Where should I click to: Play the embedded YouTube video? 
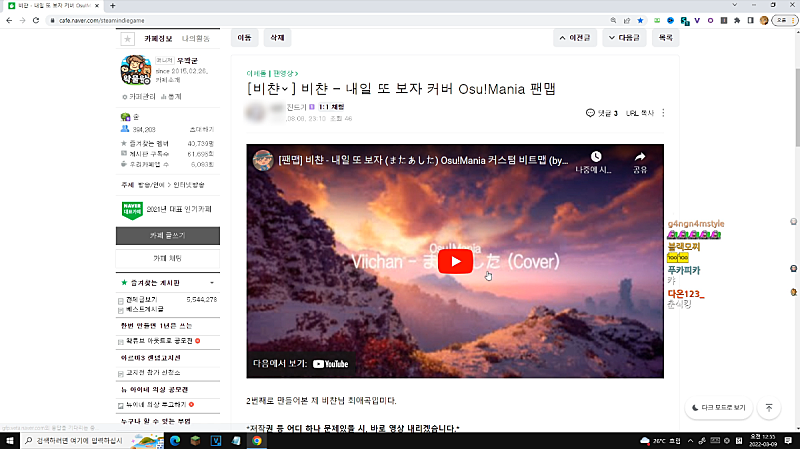point(455,261)
